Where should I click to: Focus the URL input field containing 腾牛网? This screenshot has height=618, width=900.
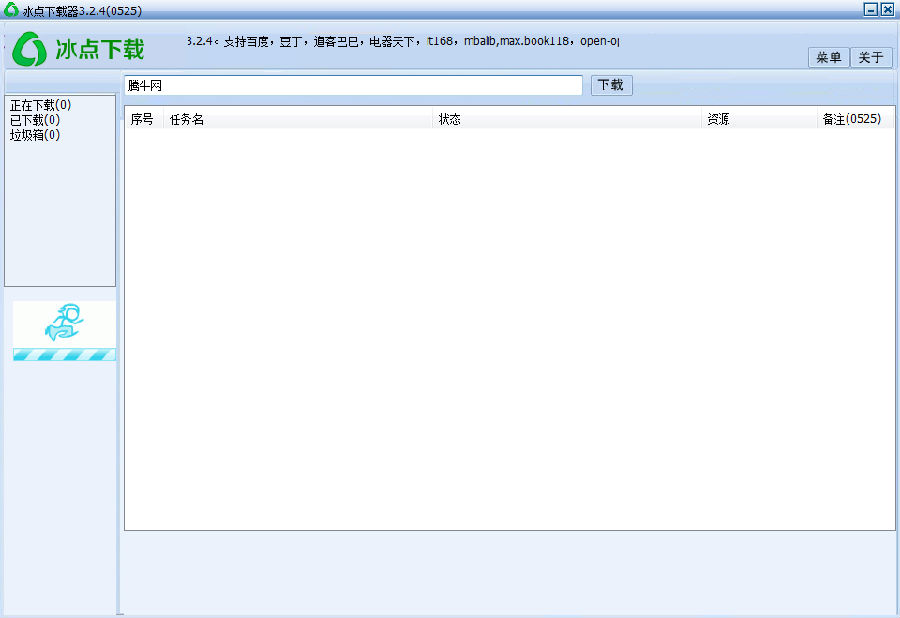pos(353,85)
